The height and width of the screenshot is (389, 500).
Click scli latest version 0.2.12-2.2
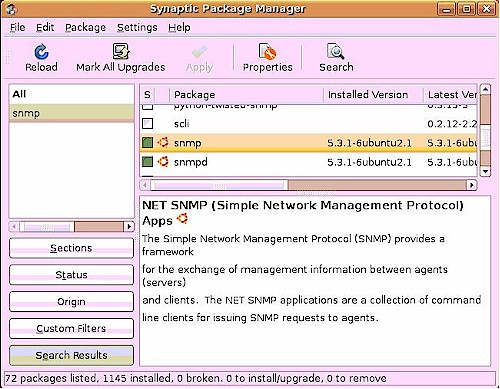coord(452,124)
